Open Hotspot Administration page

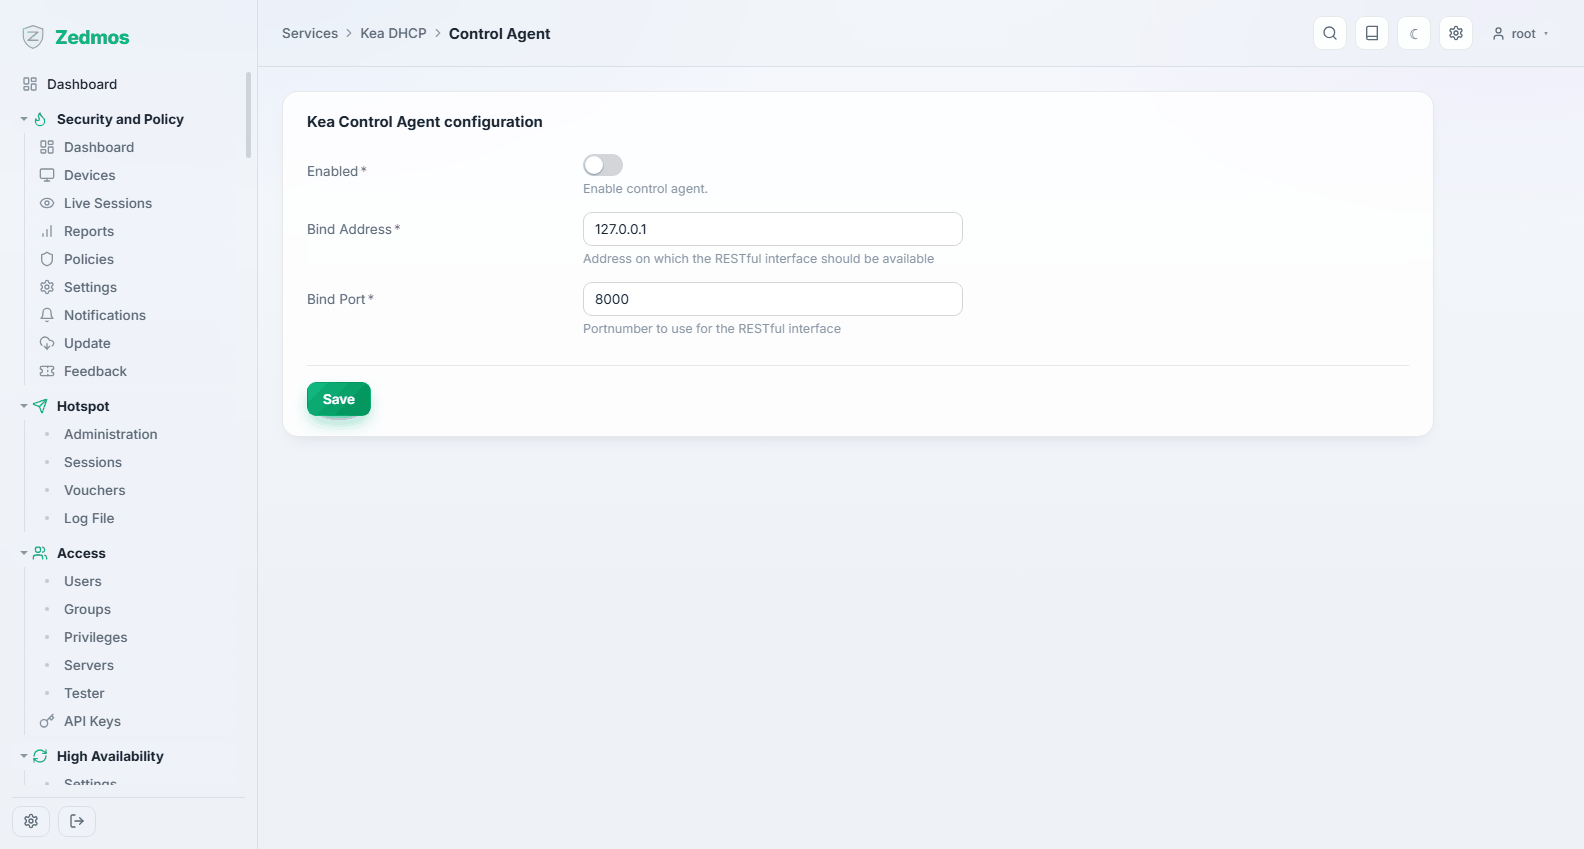coord(111,434)
